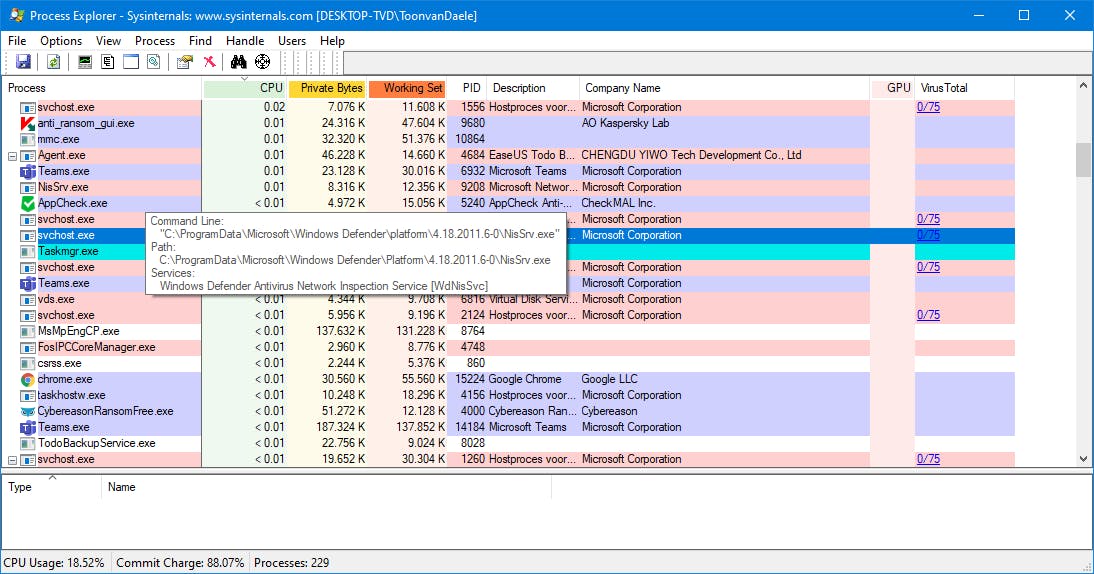Click the binoculars Find Handle icon
The image size is (1094, 574).
point(239,62)
